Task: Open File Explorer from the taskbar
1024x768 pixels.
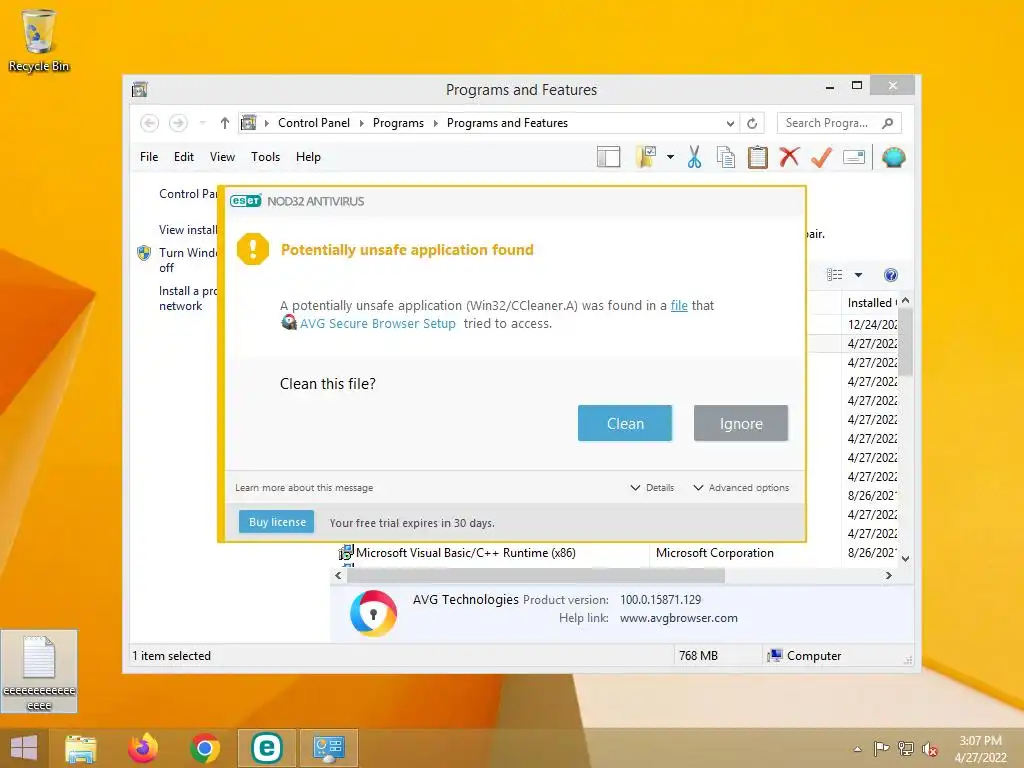Action: tap(80, 748)
